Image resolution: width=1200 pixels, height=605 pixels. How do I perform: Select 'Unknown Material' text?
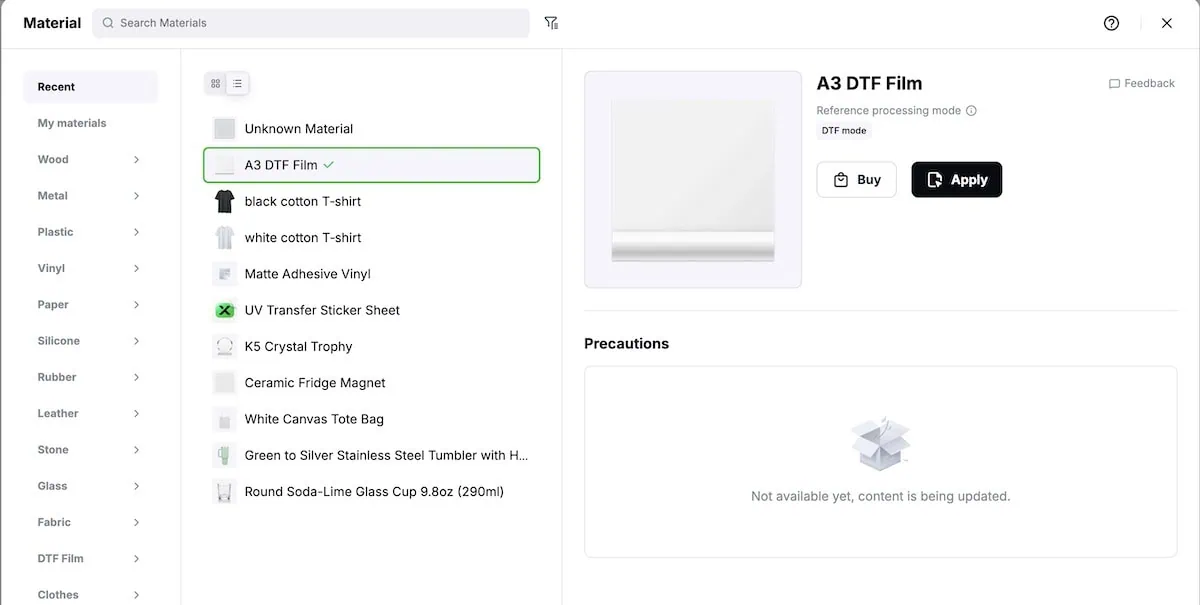pyautogui.click(x=299, y=129)
